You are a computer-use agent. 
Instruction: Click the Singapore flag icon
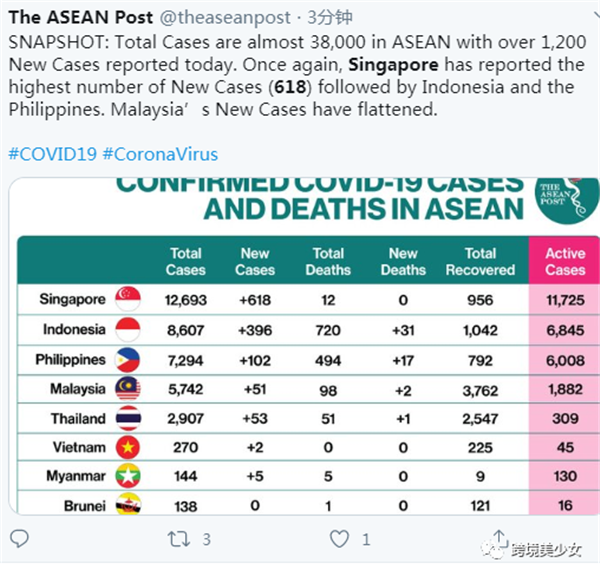pos(128,299)
